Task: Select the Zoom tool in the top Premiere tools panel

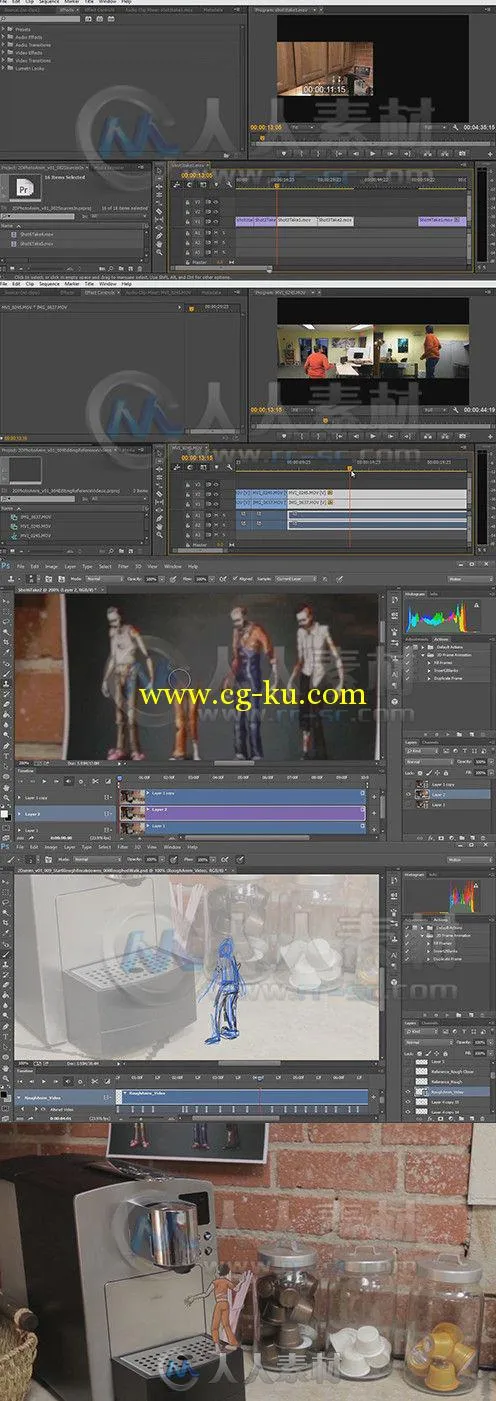Action: 159,252
